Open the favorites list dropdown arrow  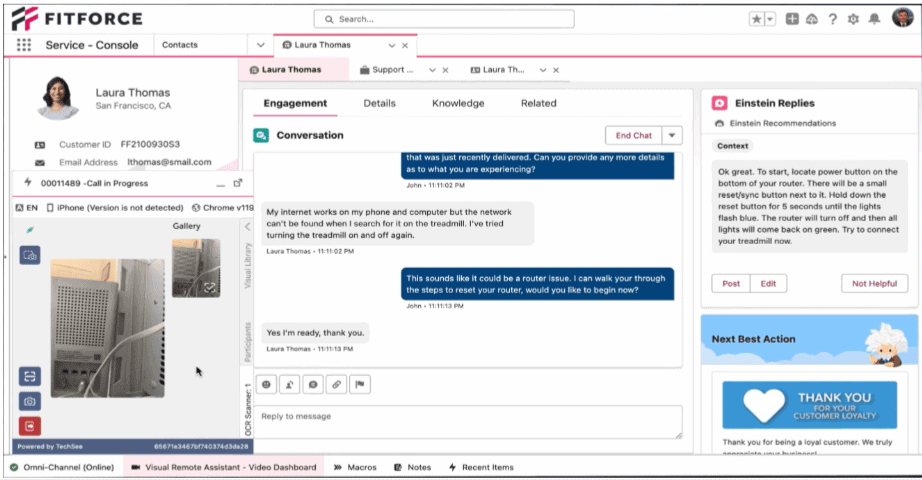770,19
